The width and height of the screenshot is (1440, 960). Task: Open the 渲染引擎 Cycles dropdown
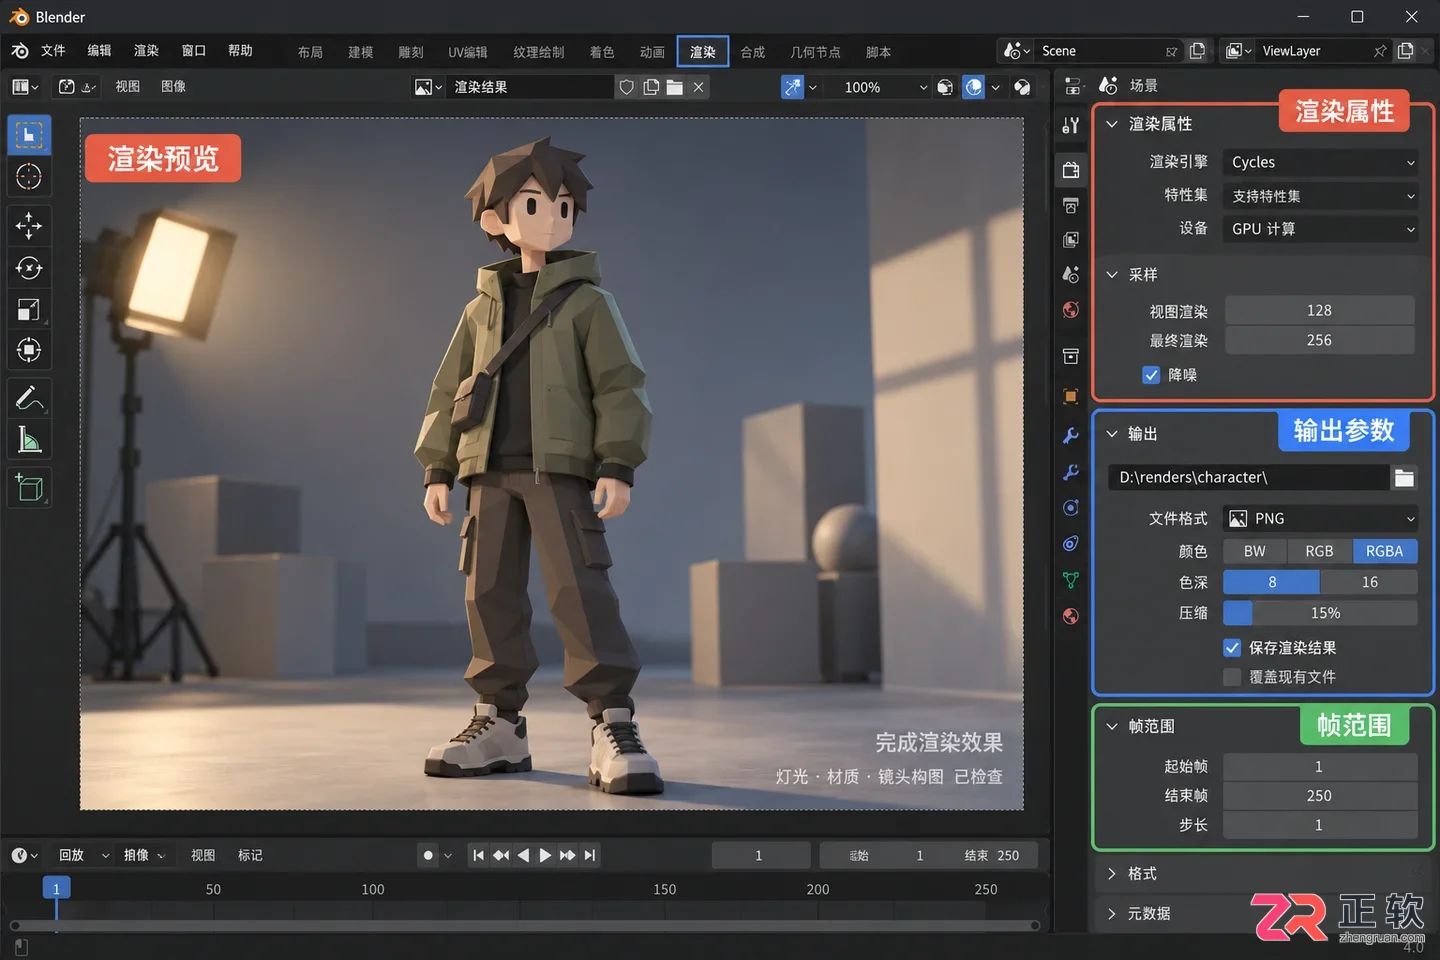click(1320, 162)
